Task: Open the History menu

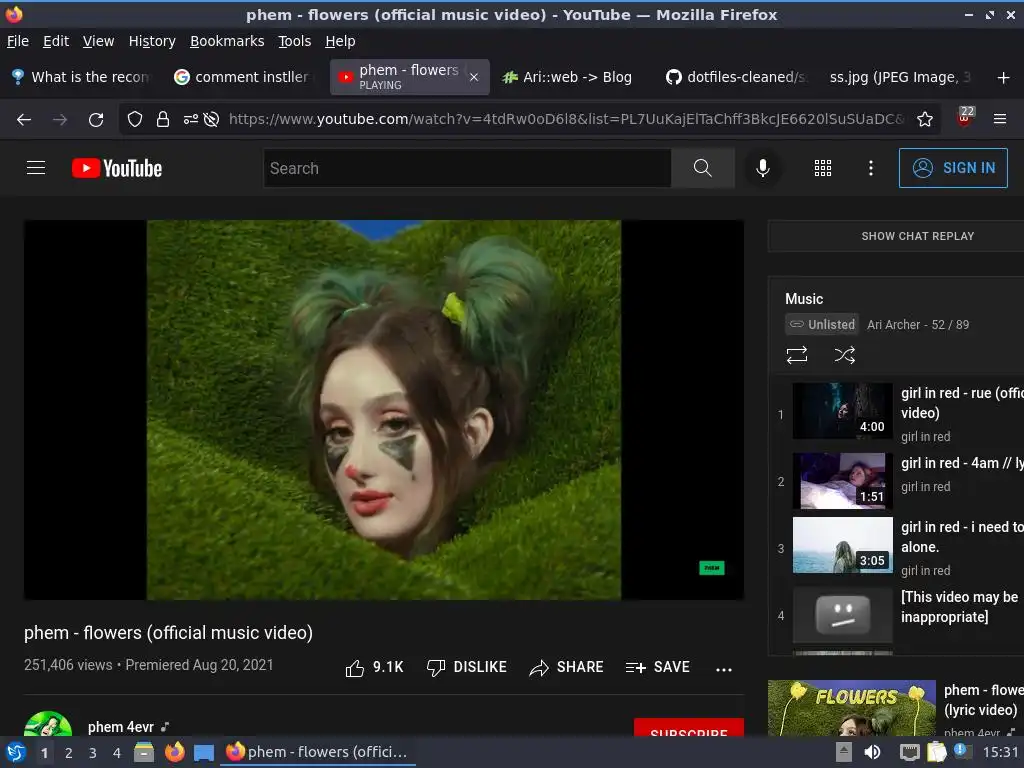Action: click(152, 41)
